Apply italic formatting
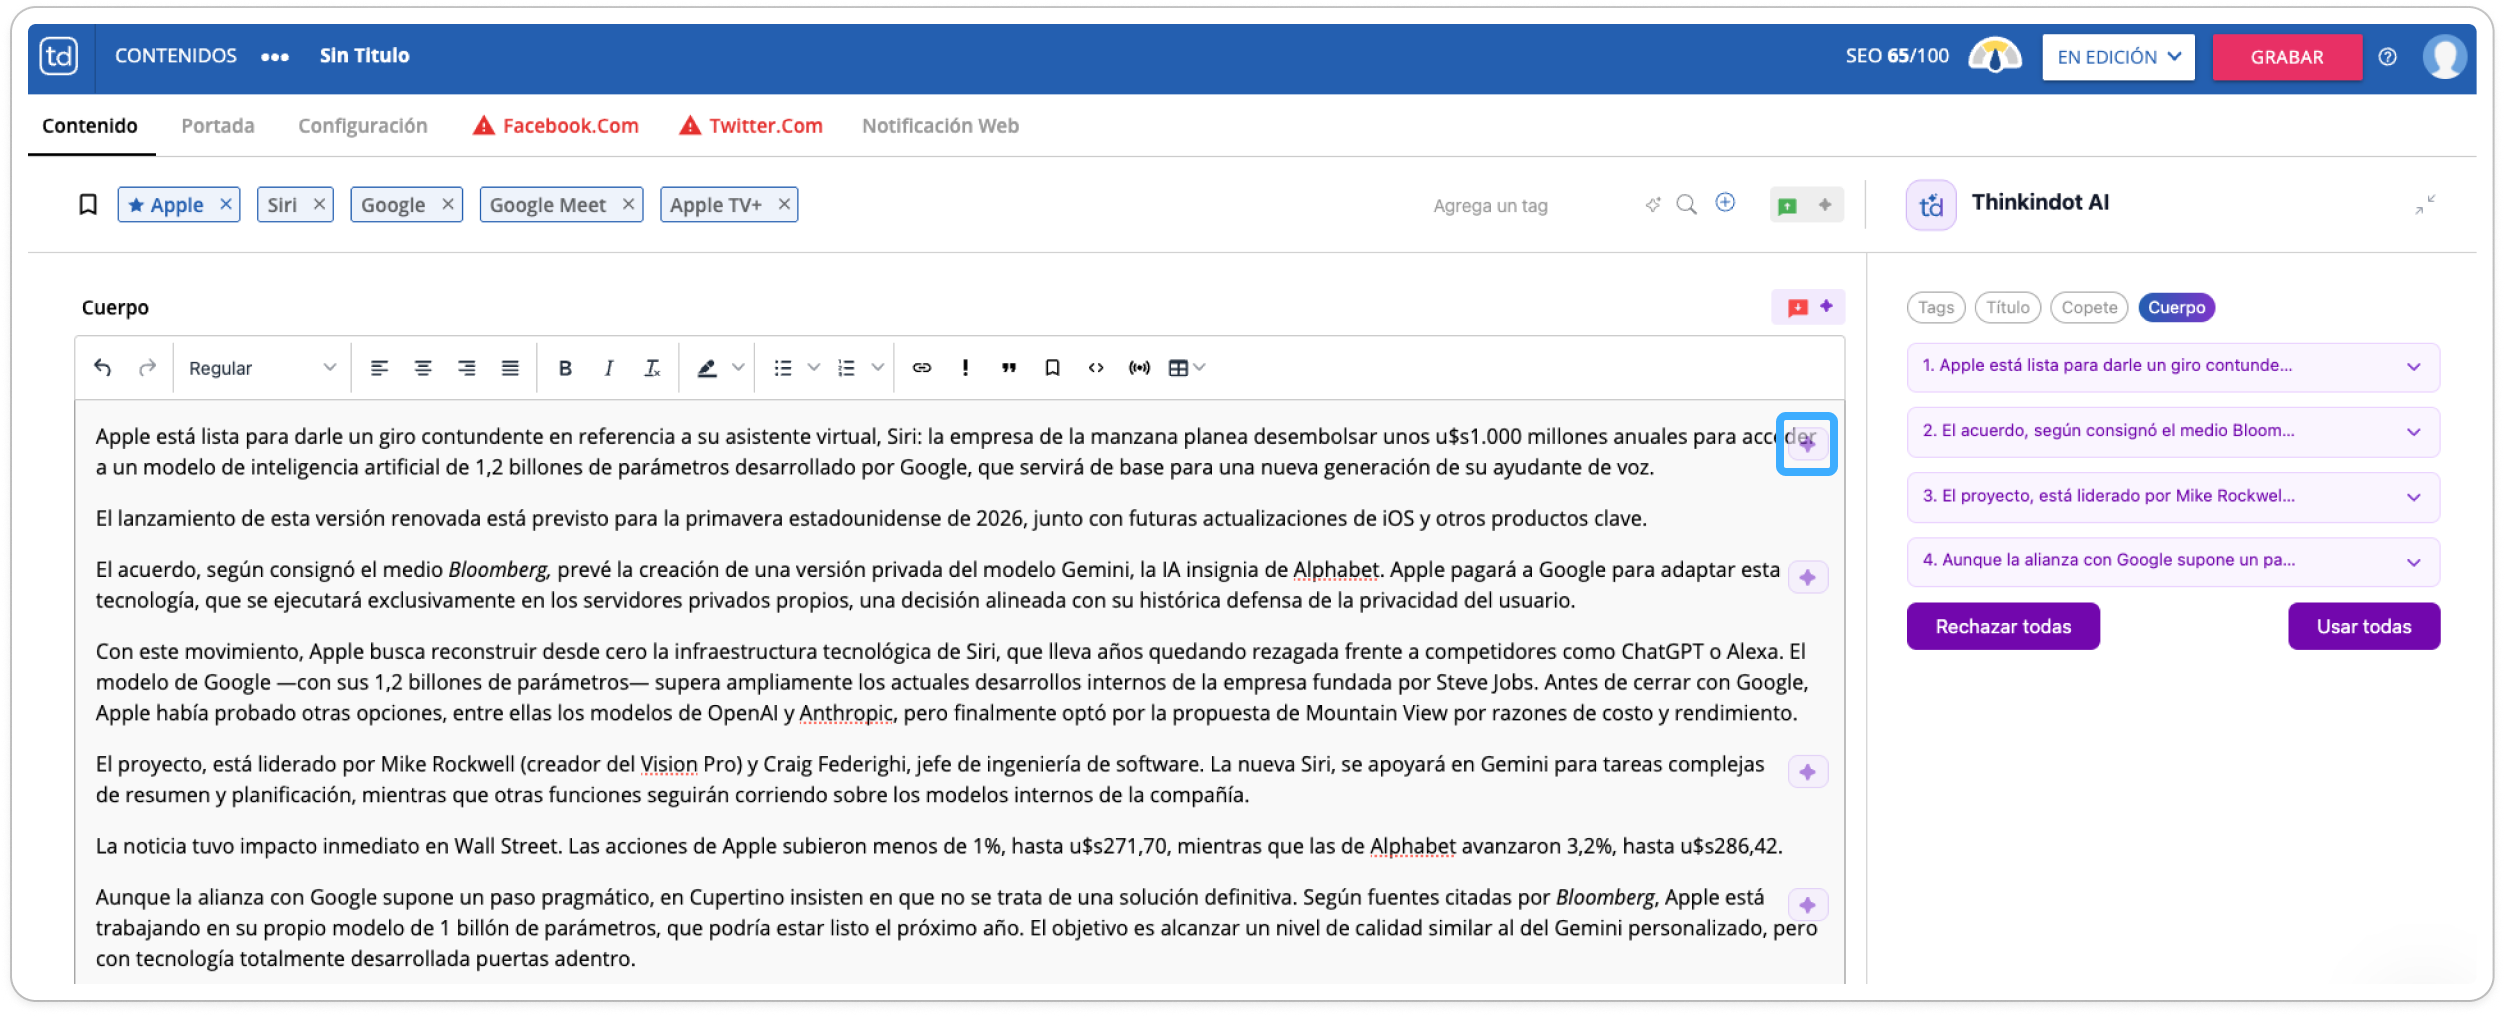2505x1016 pixels. (x=608, y=368)
